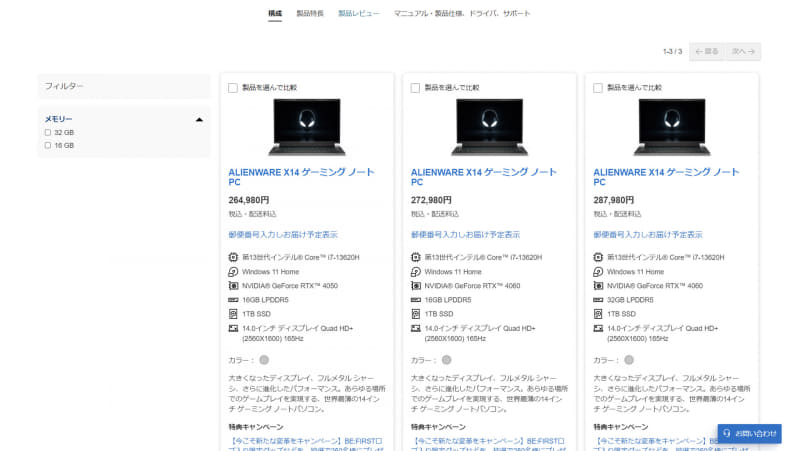Click the processor icon on the 264,980円 card

(x=233, y=257)
